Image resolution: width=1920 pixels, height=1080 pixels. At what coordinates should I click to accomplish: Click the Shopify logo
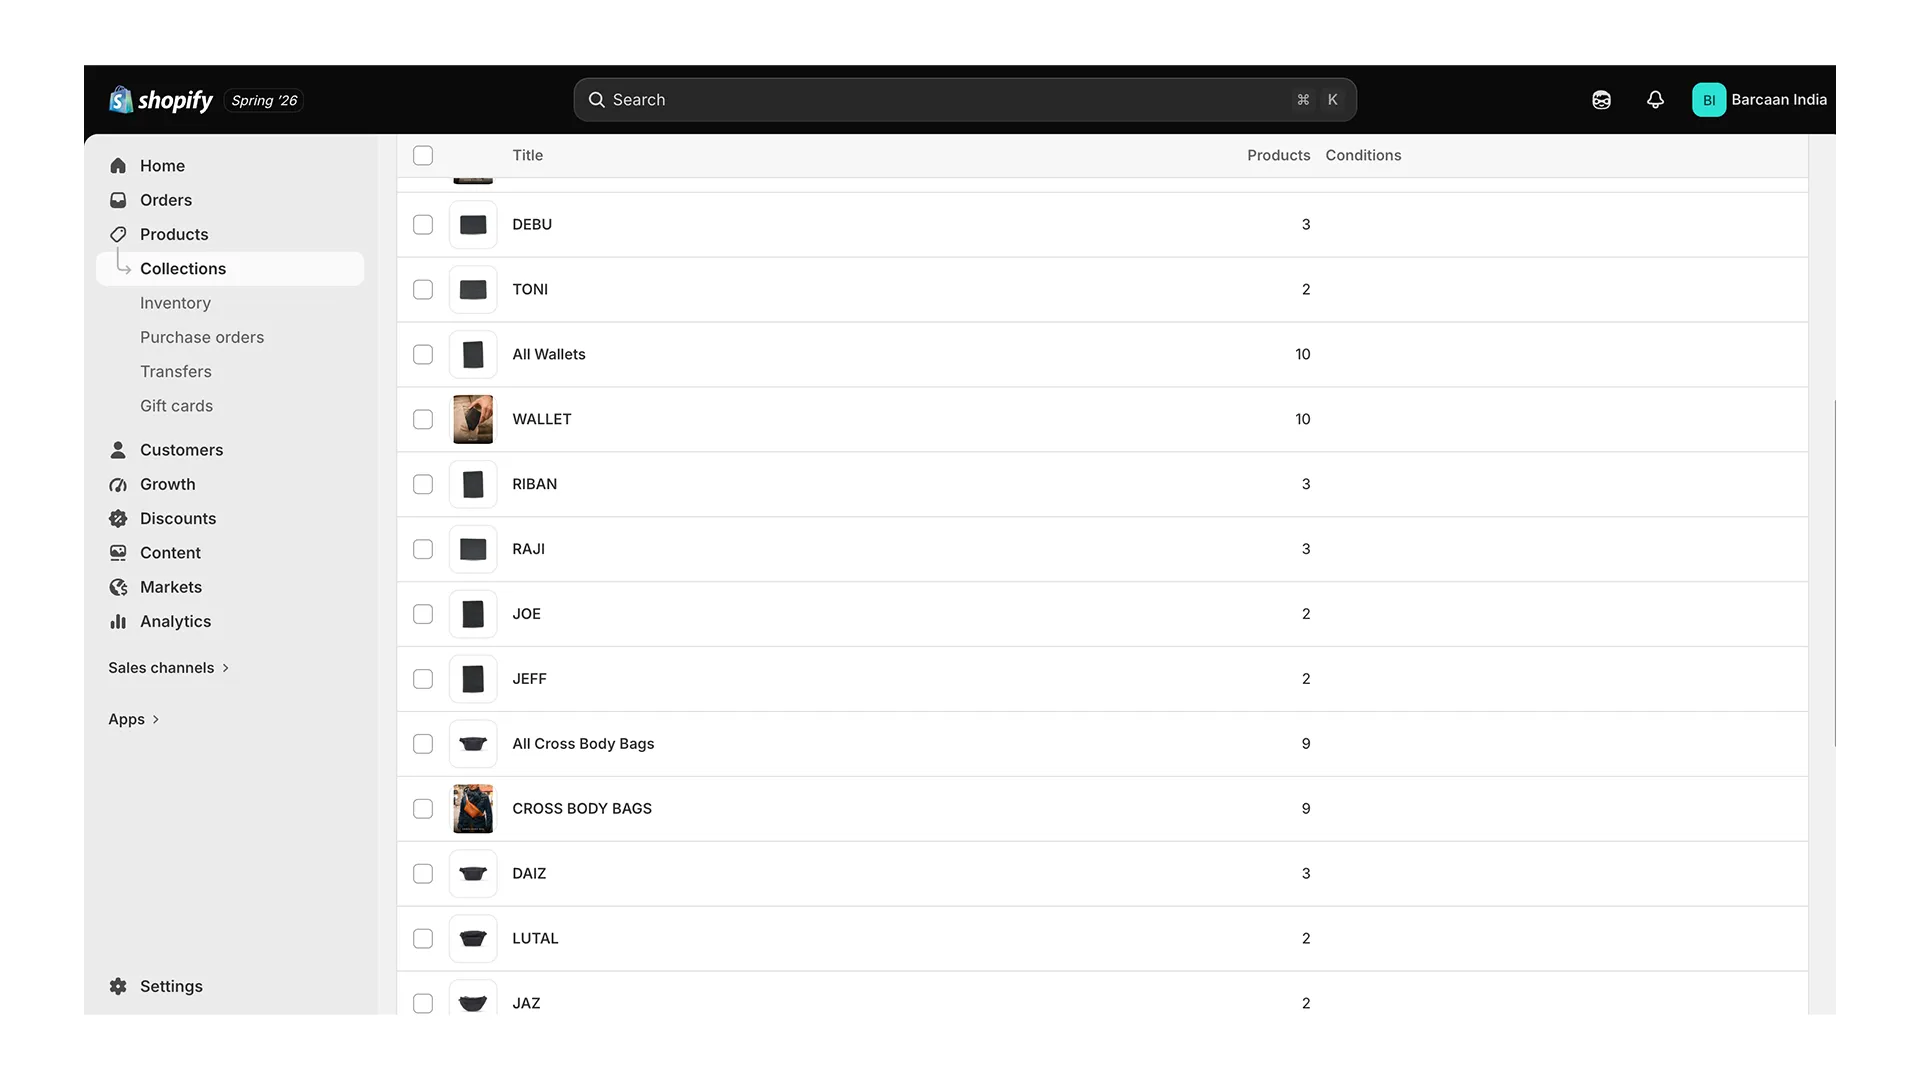click(161, 100)
